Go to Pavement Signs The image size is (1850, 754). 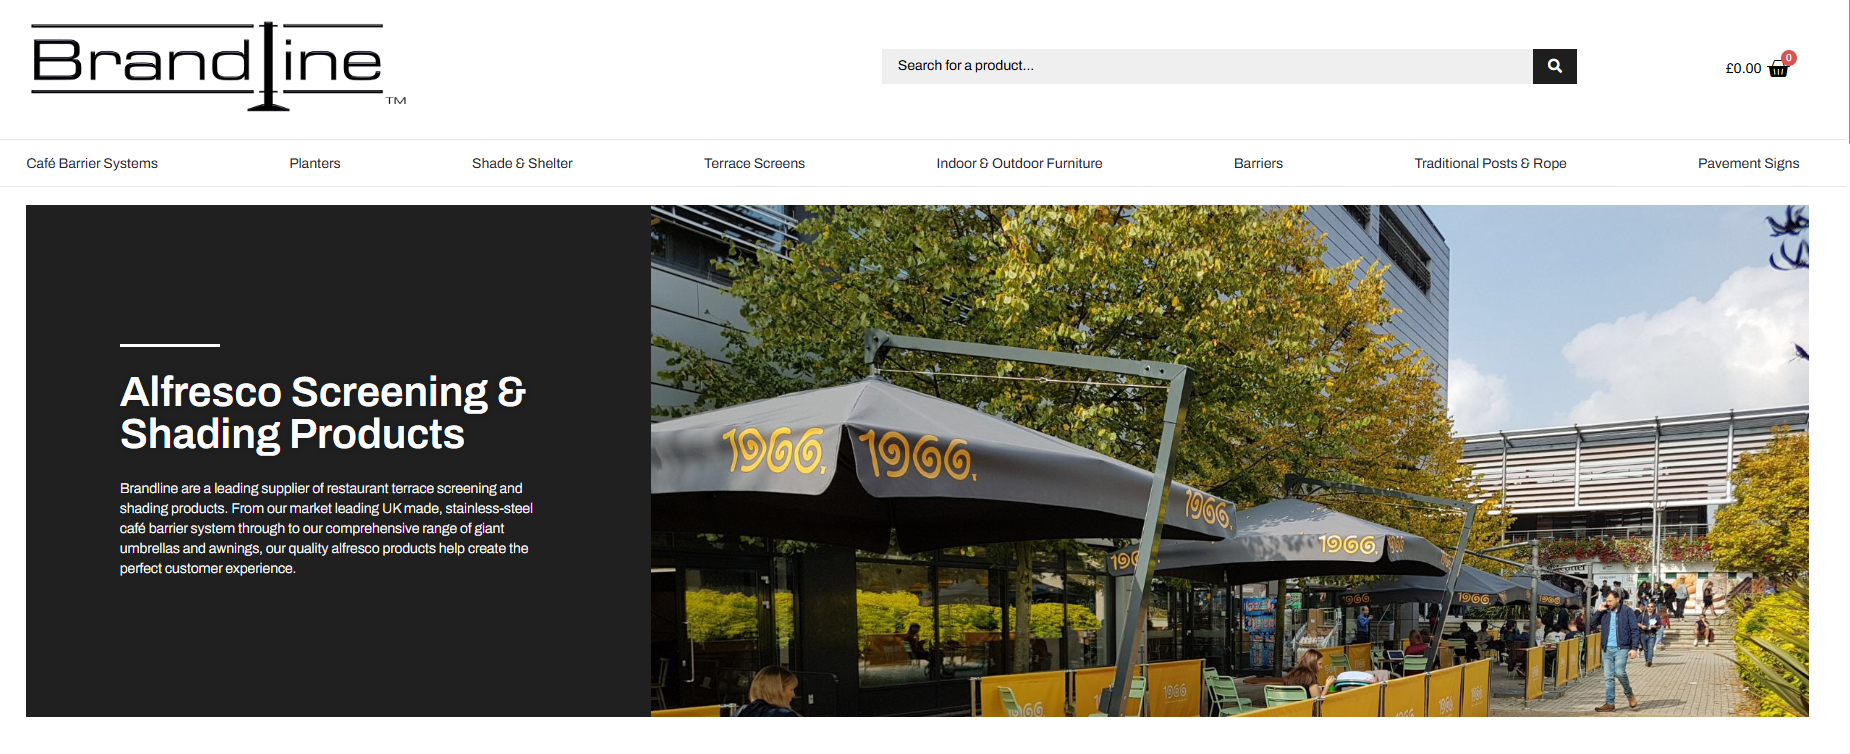[1748, 163]
